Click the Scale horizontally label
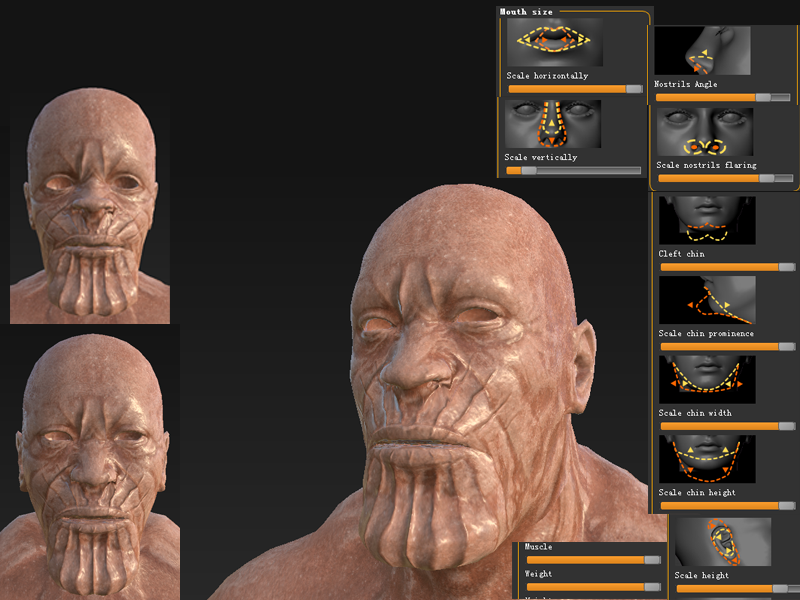The image size is (800, 600). [547, 76]
